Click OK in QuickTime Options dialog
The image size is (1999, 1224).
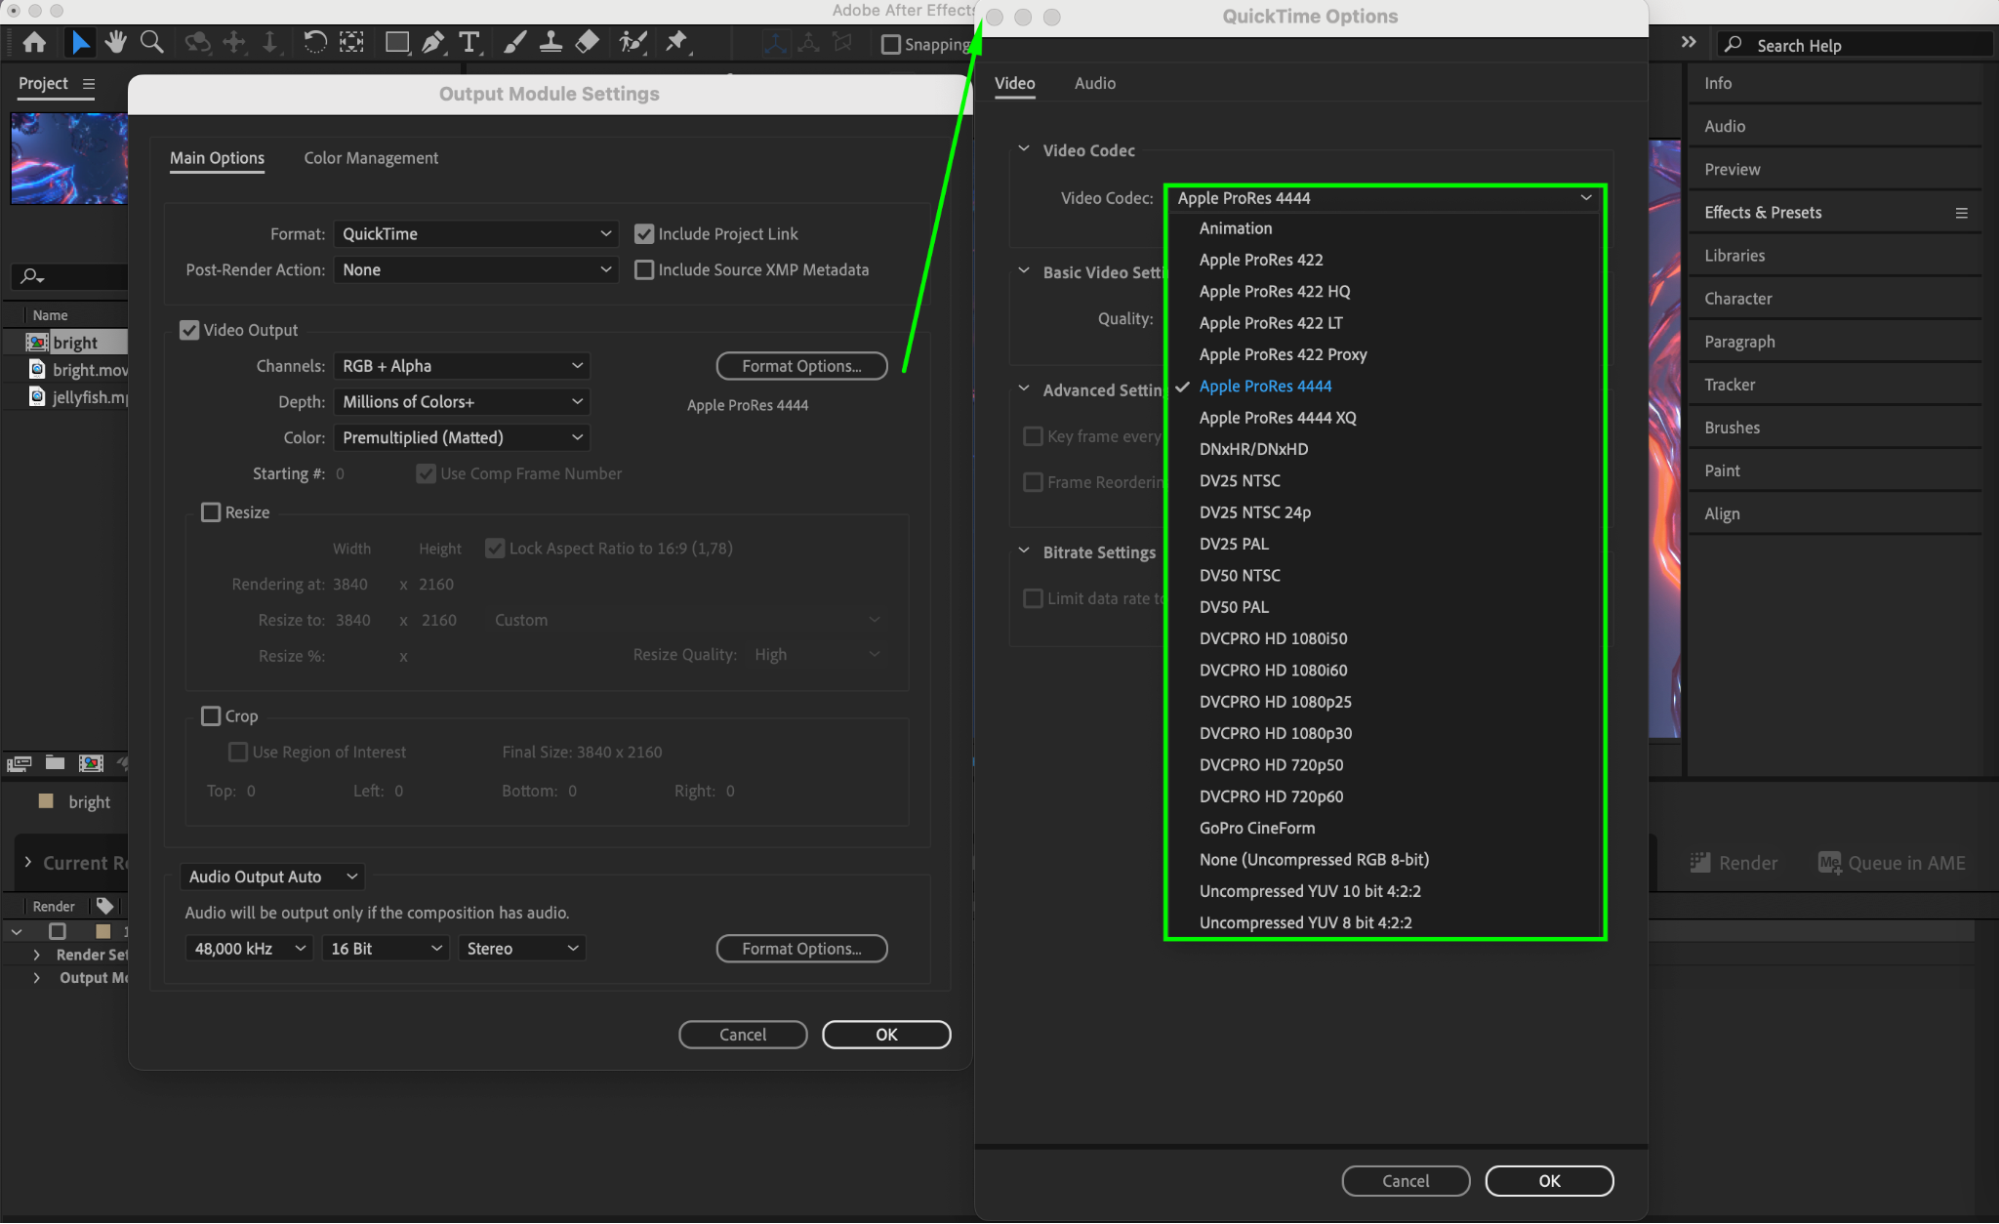click(1548, 1181)
